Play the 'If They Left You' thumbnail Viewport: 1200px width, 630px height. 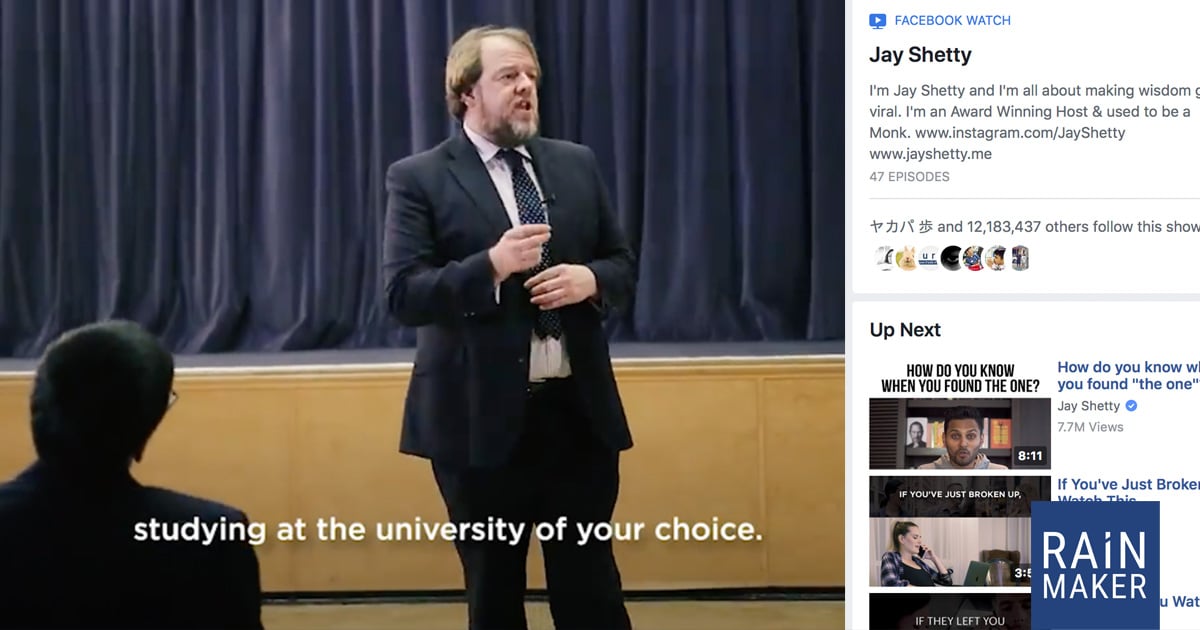click(x=950, y=612)
